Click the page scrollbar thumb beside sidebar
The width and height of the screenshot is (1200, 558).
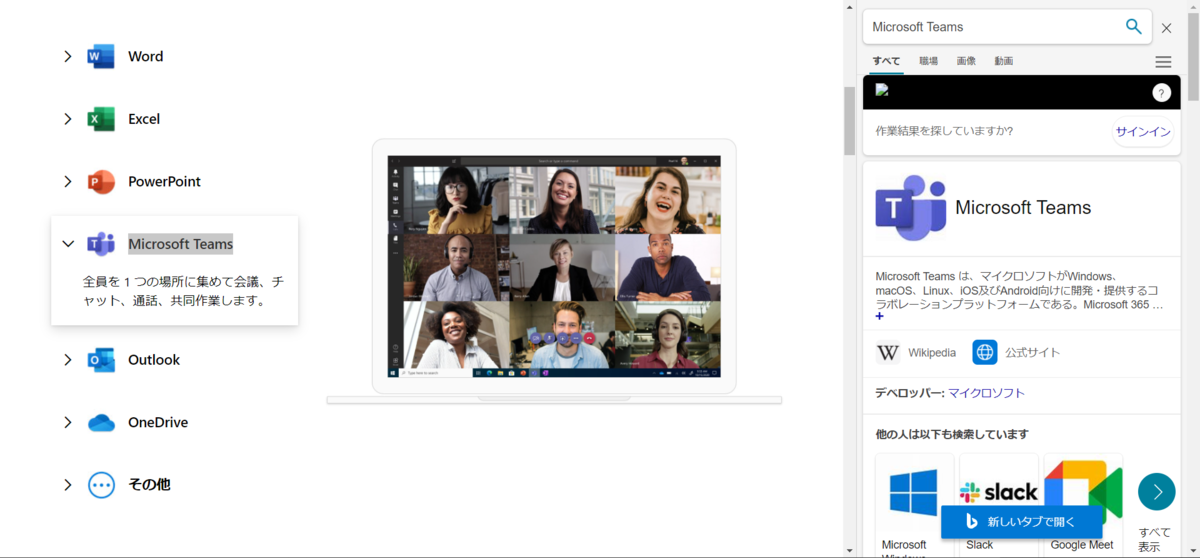(850, 122)
